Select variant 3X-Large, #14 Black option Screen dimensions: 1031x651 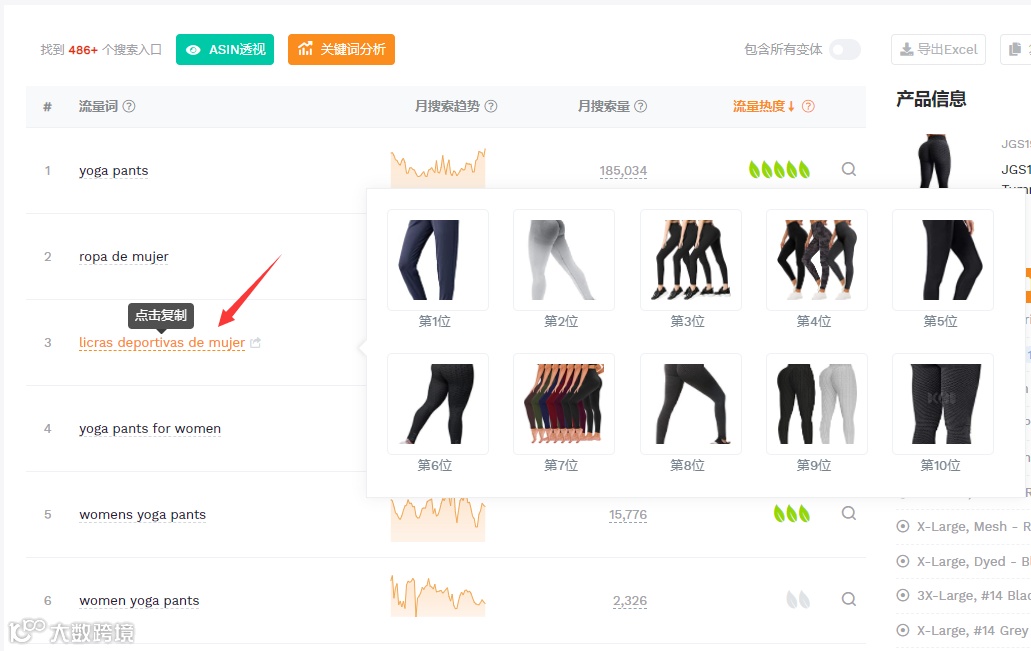[903, 595]
